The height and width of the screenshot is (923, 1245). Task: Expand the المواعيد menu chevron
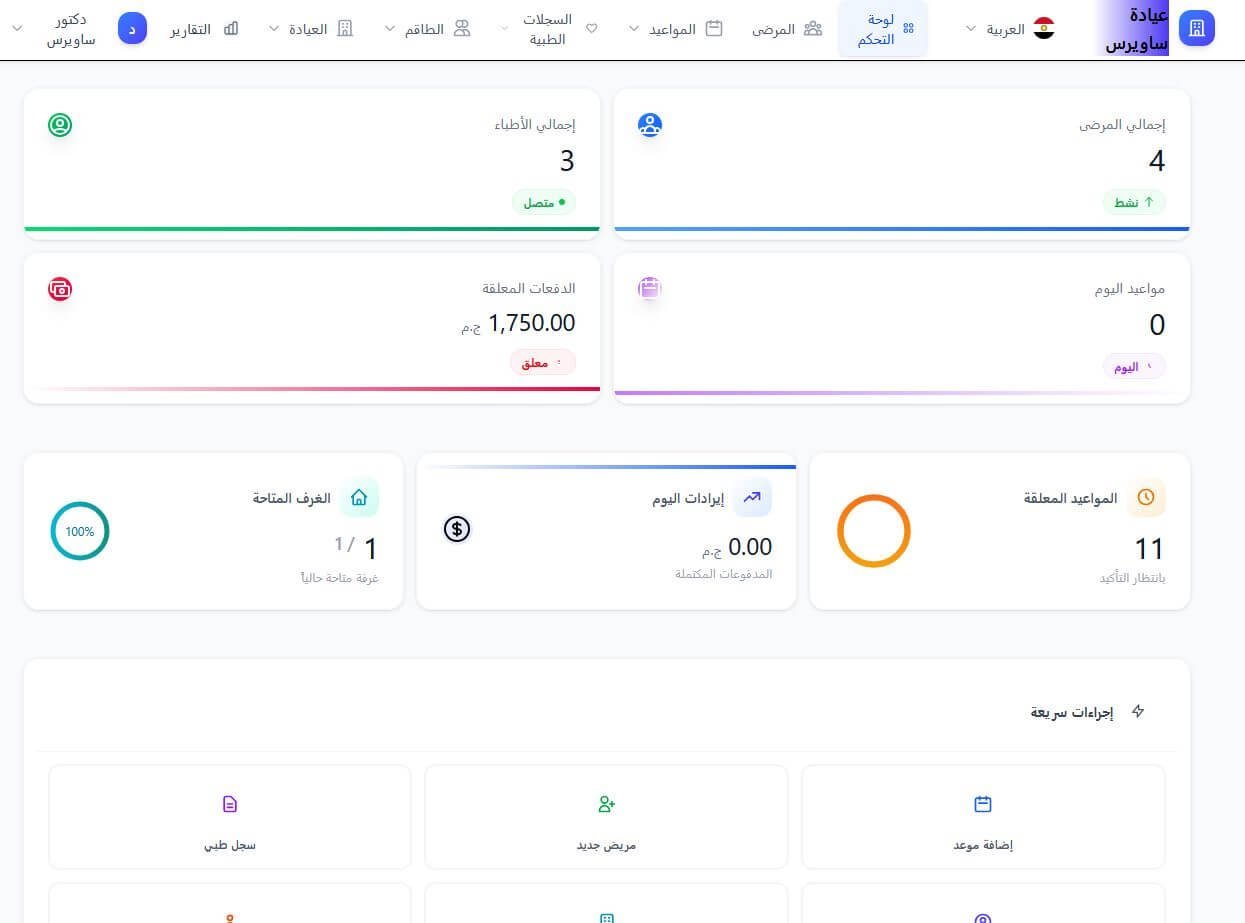633,29
